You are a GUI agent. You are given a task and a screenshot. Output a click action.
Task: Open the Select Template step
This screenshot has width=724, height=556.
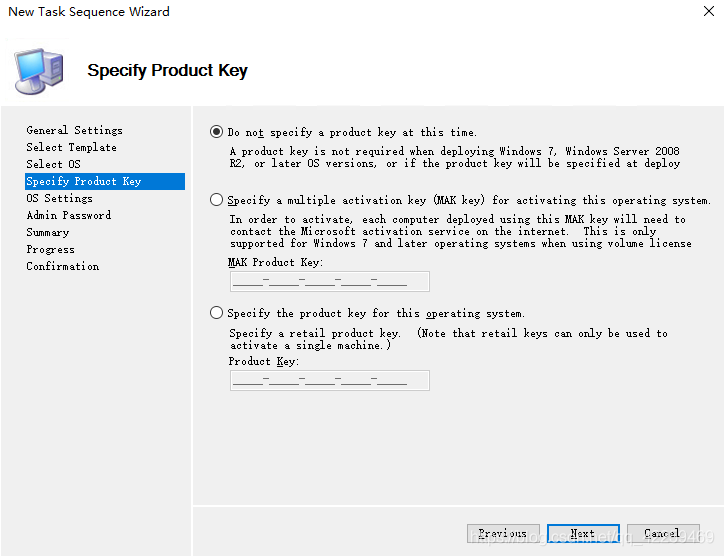pyautogui.click(x=71, y=147)
